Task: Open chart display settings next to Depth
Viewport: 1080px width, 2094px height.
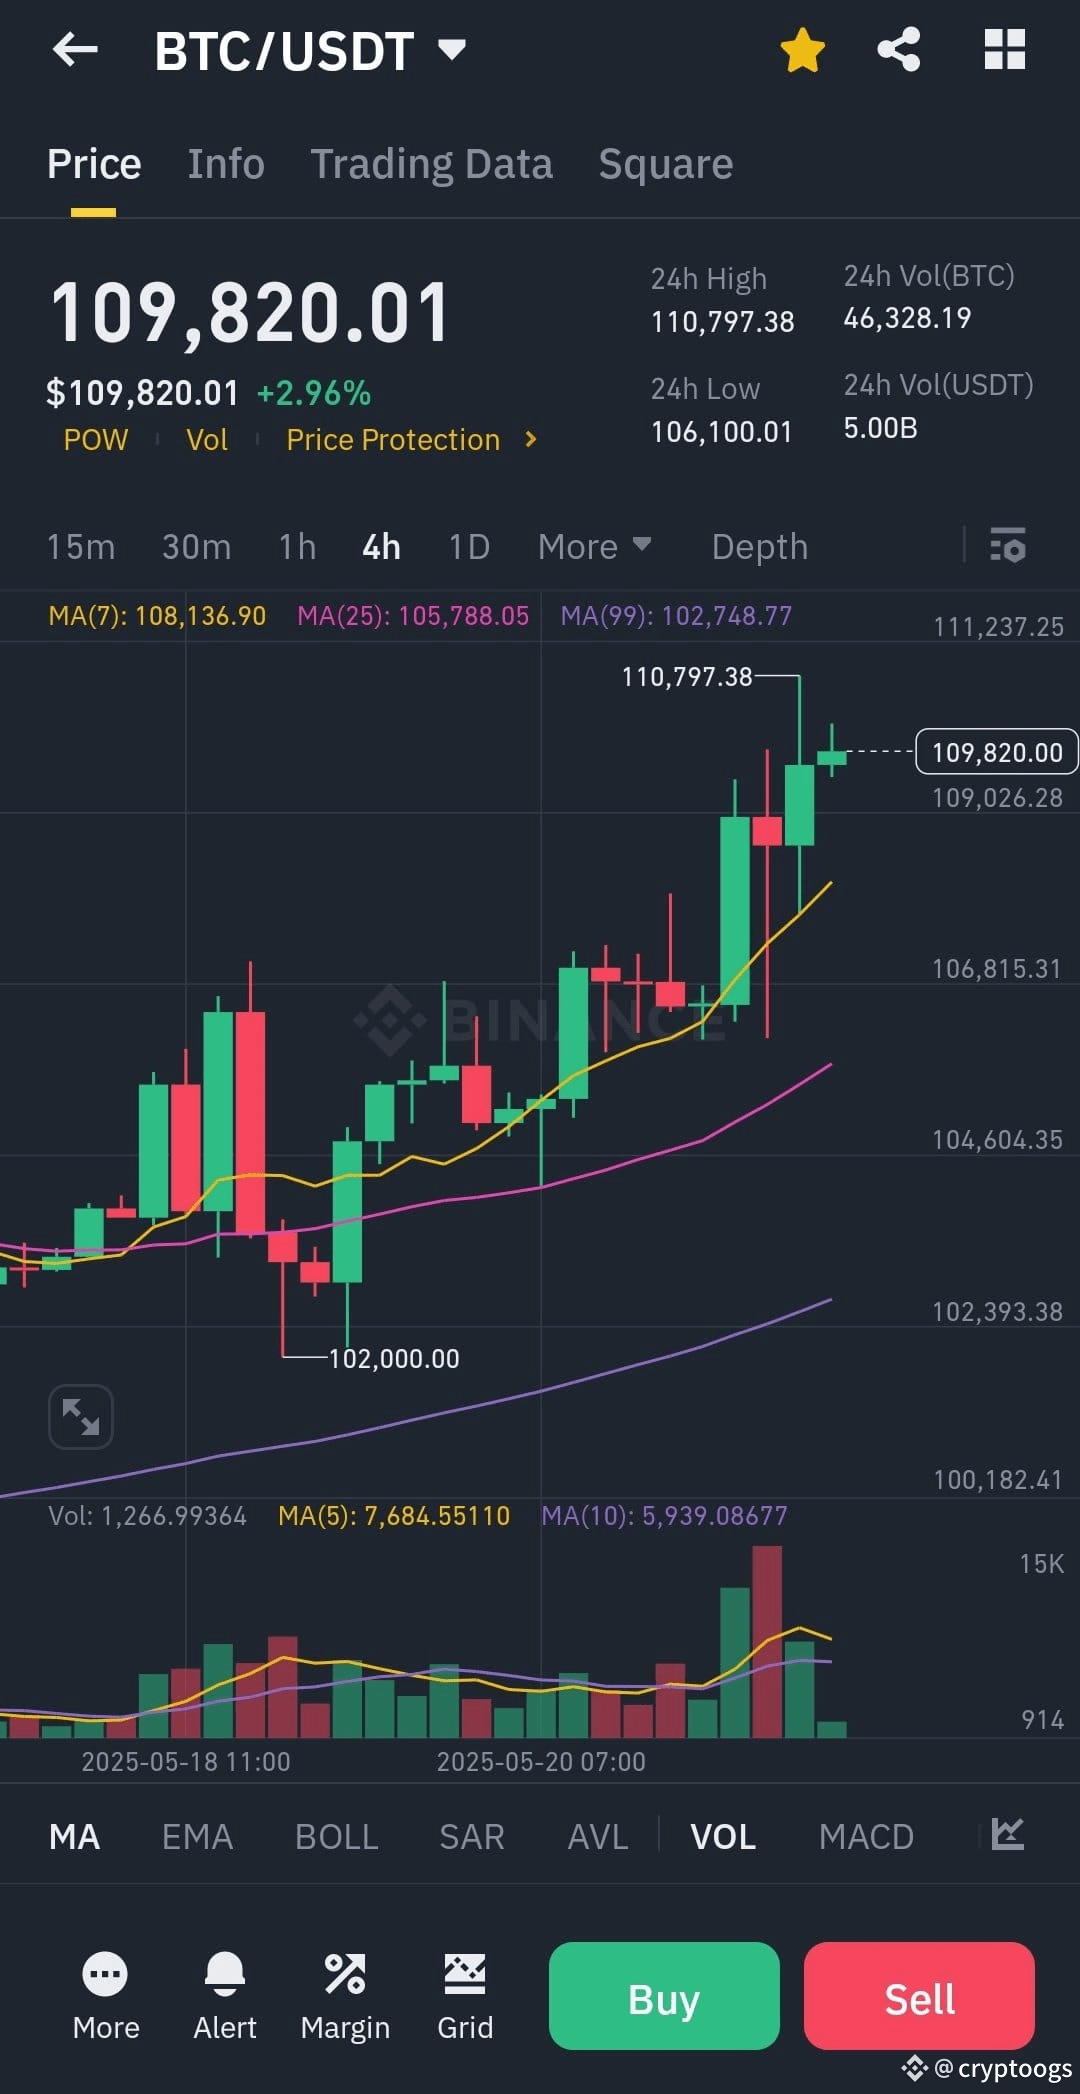Action: pos(1008,546)
